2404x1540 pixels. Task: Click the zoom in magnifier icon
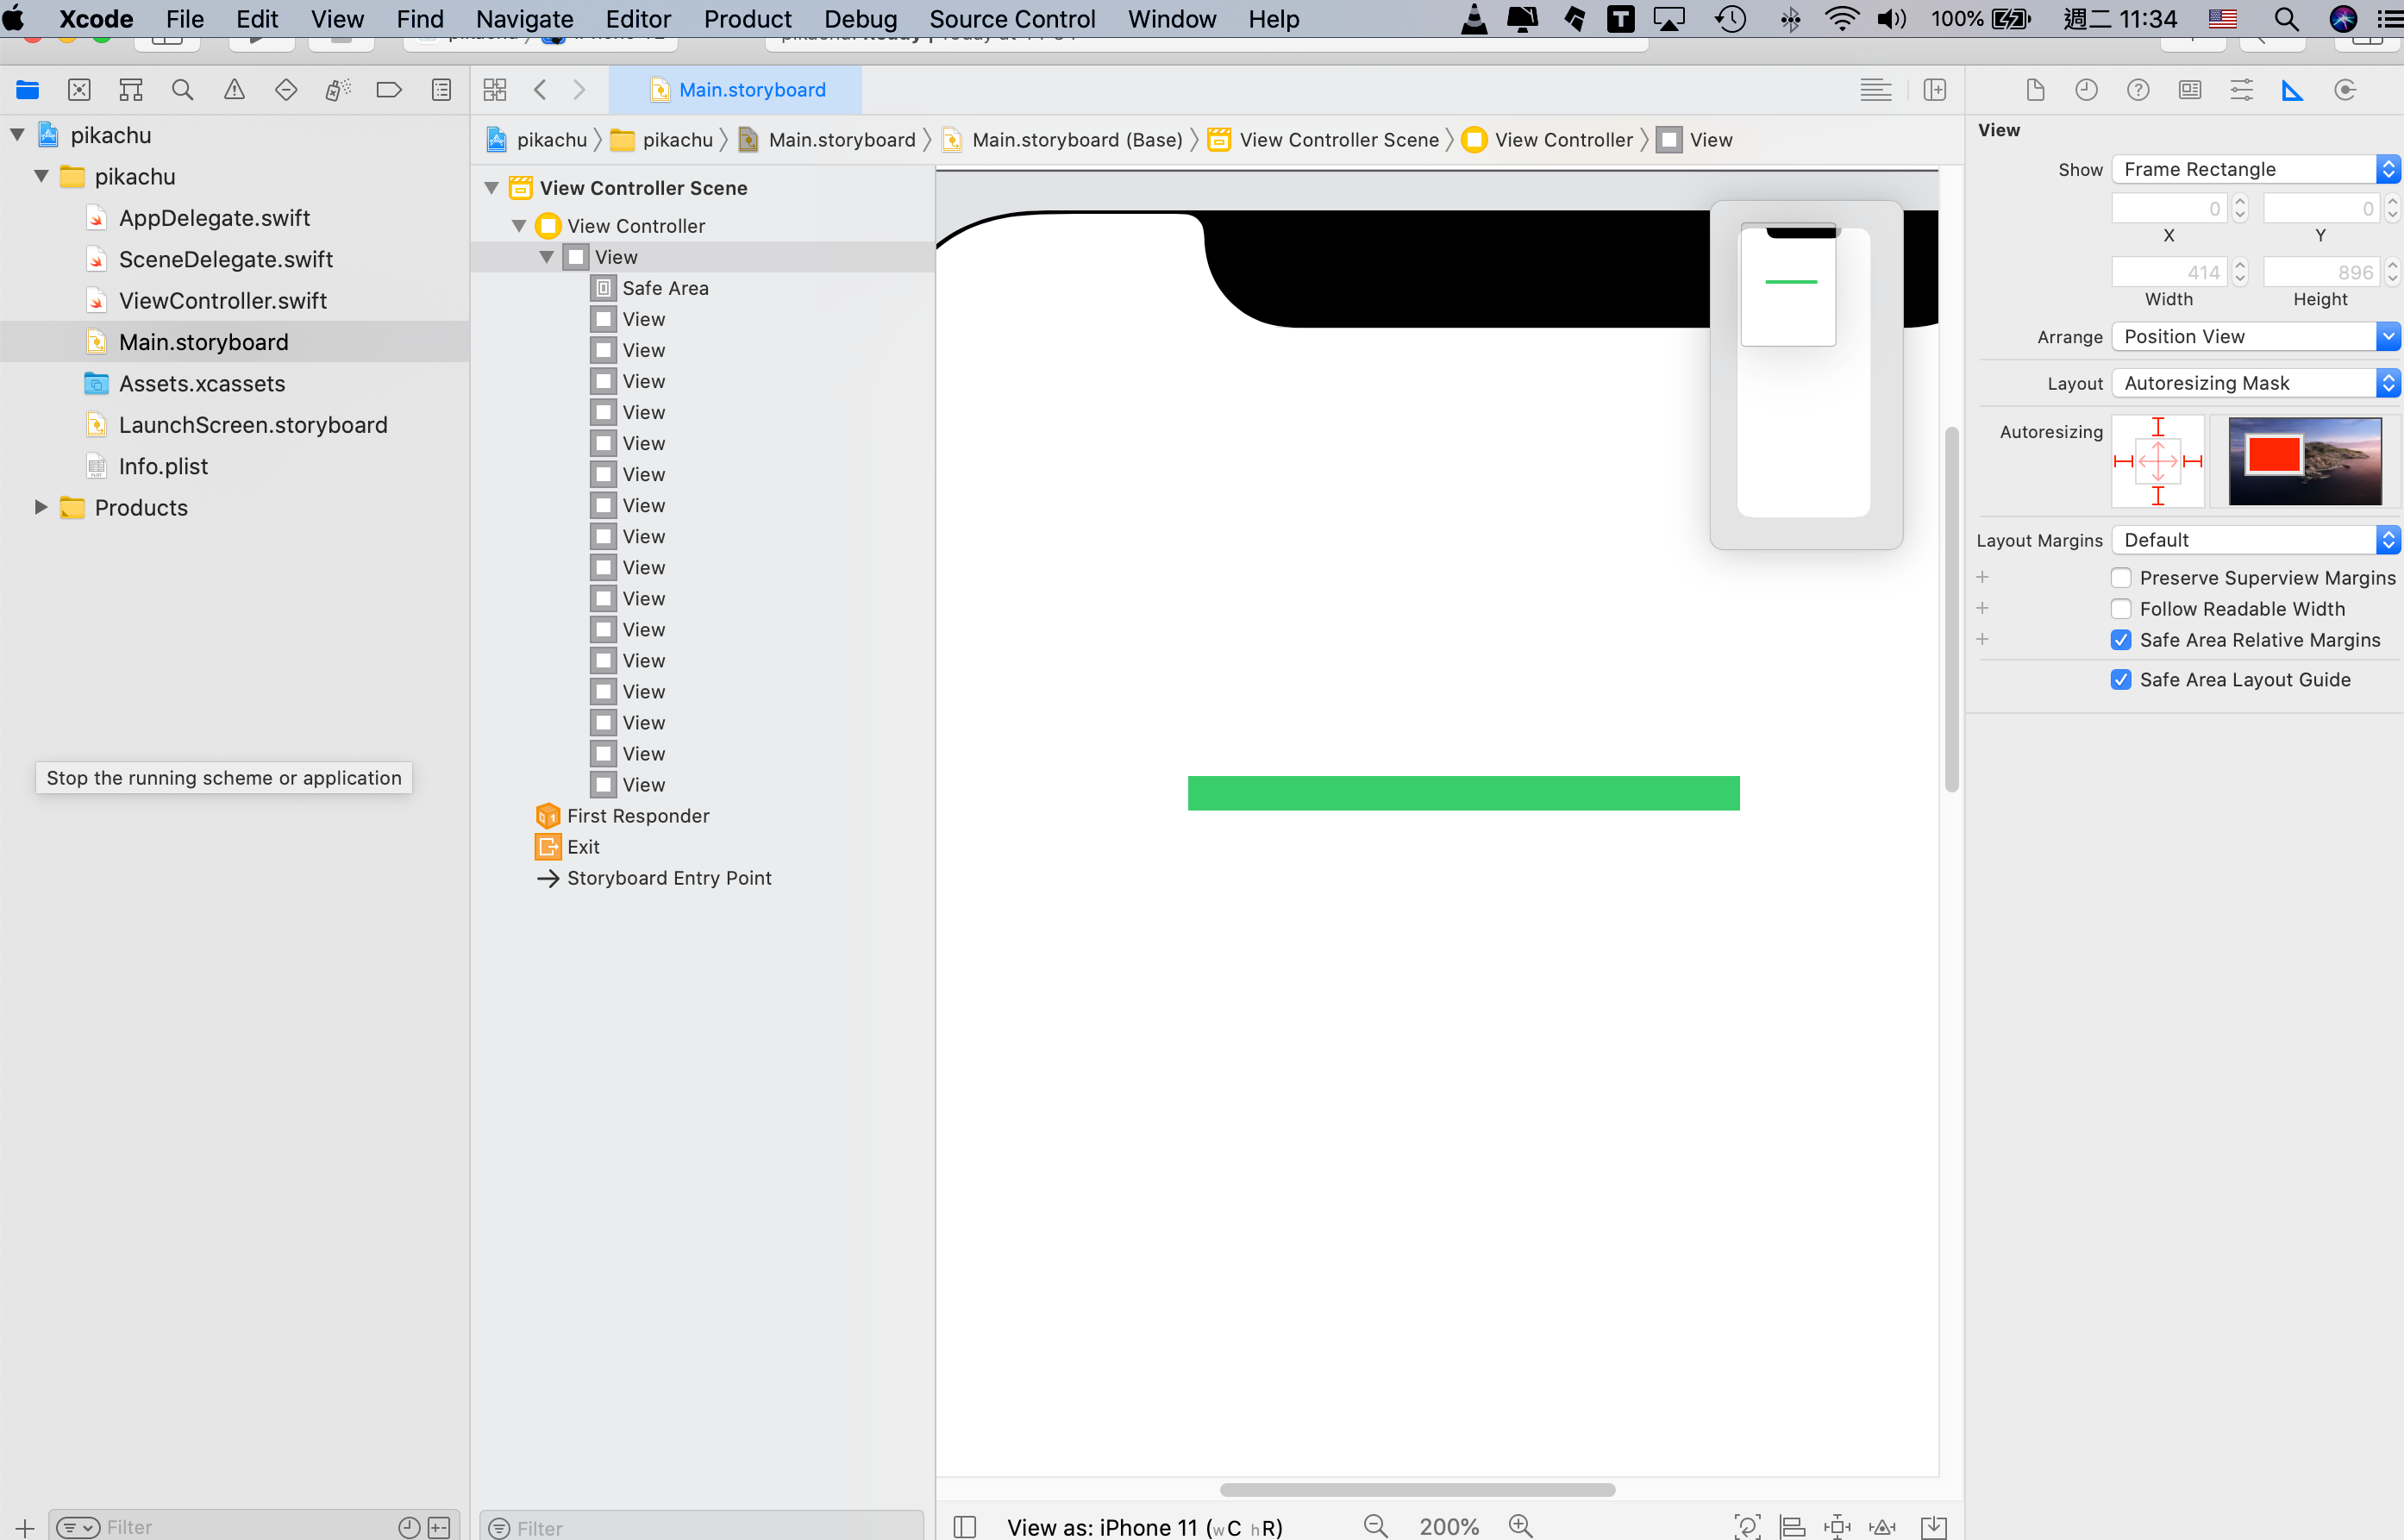click(1521, 1525)
